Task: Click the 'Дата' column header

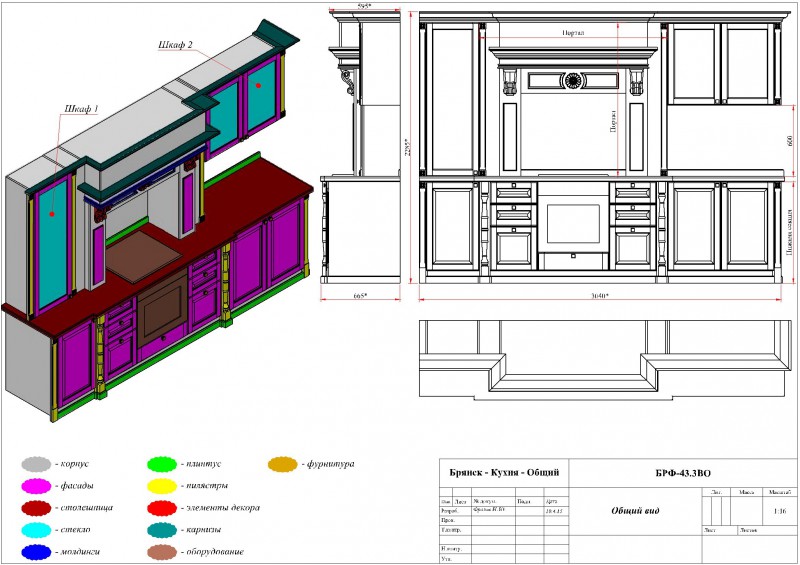Action: coord(552,502)
